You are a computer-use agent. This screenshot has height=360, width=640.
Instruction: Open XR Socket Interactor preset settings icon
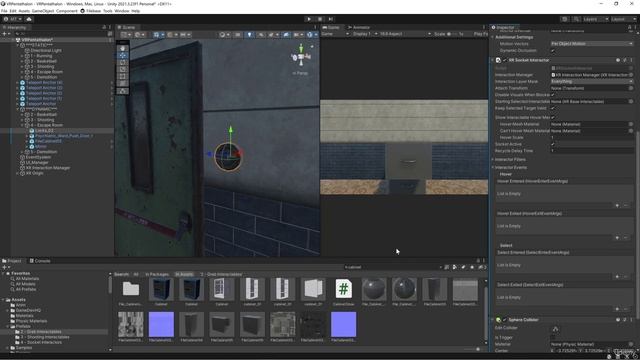[x=625, y=60]
